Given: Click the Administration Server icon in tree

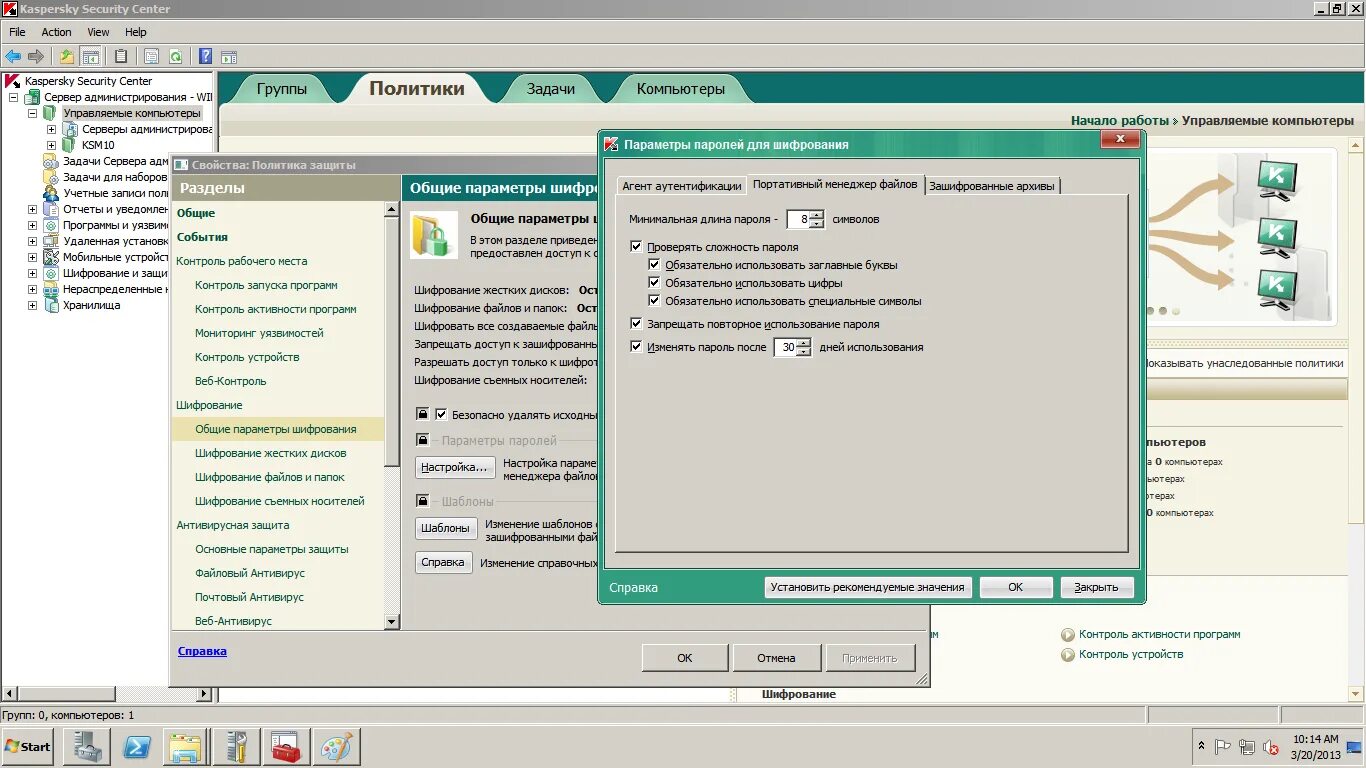Looking at the screenshot, I should pyautogui.click(x=32, y=97).
